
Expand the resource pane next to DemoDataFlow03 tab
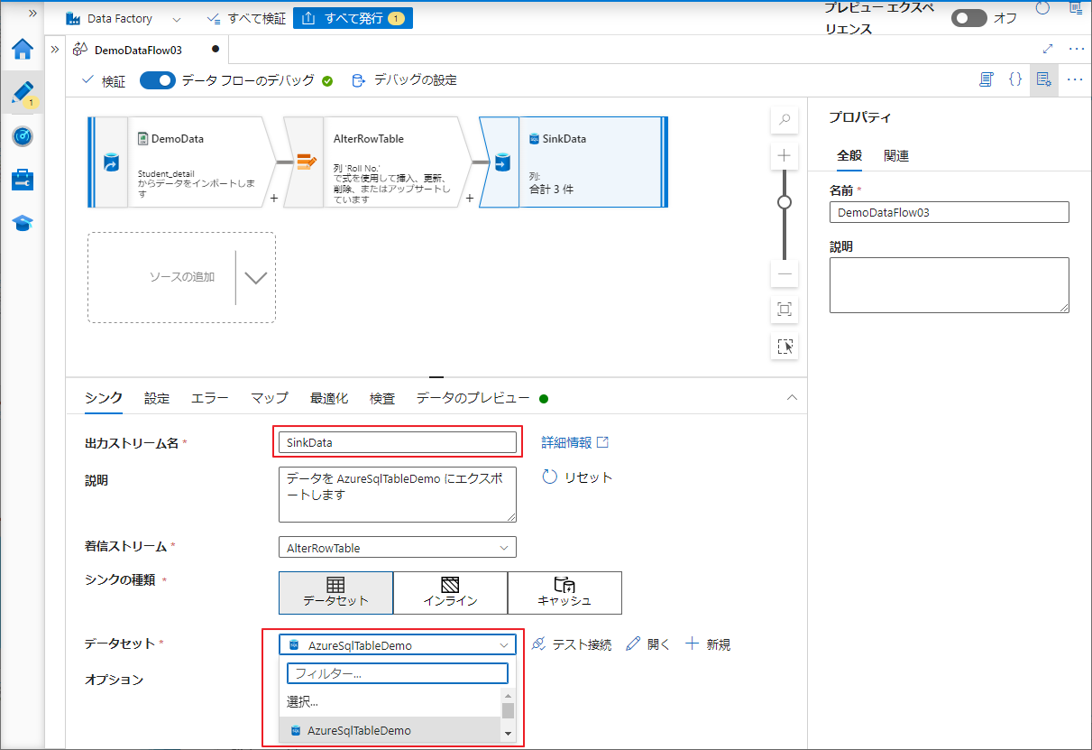[55, 49]
